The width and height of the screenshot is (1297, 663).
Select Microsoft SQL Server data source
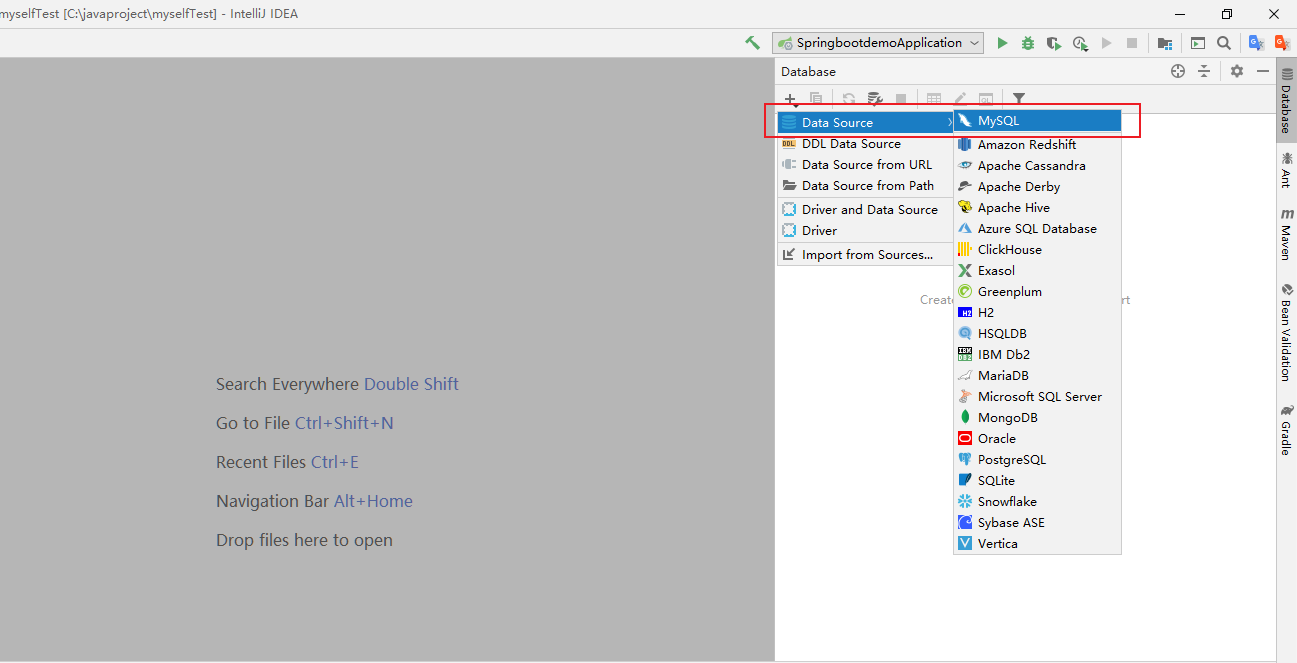tap(1037, 396)
